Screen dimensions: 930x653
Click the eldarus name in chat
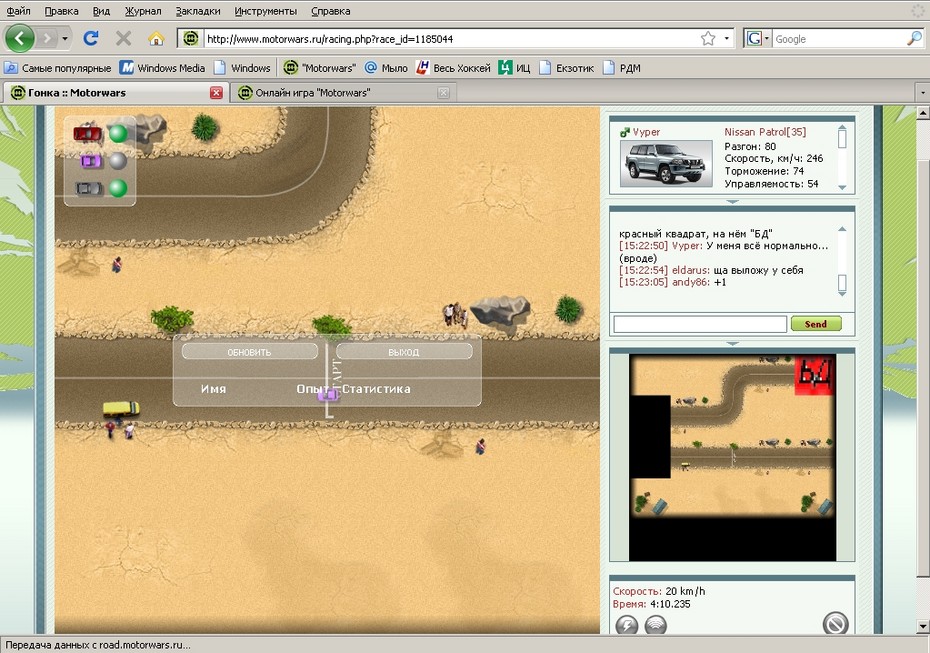(x=690, y=270)
